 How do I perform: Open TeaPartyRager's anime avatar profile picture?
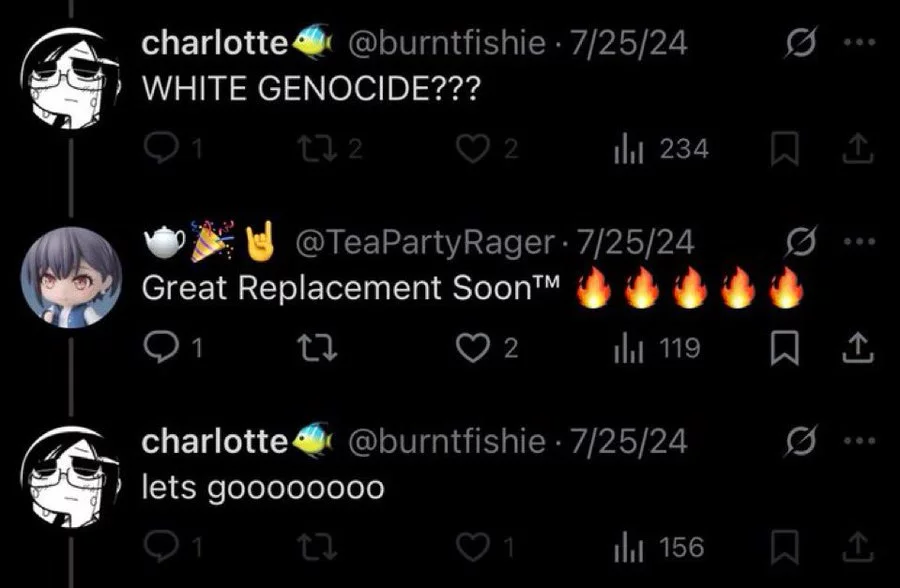(x=71, y=277)
